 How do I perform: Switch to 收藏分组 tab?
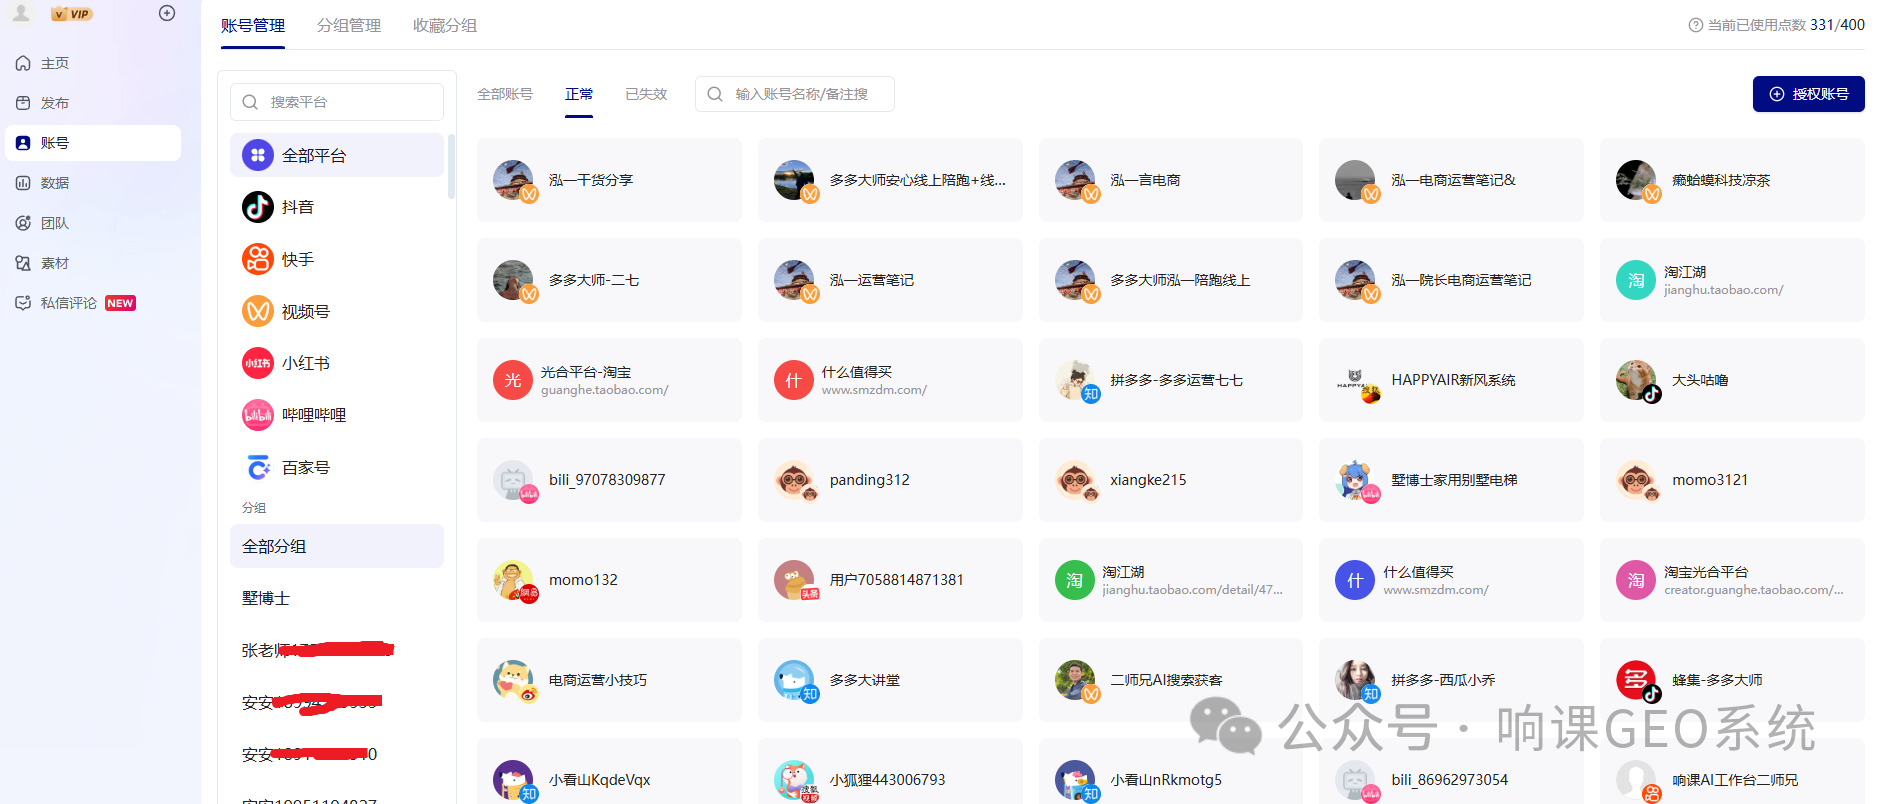[x=445, y=25]
